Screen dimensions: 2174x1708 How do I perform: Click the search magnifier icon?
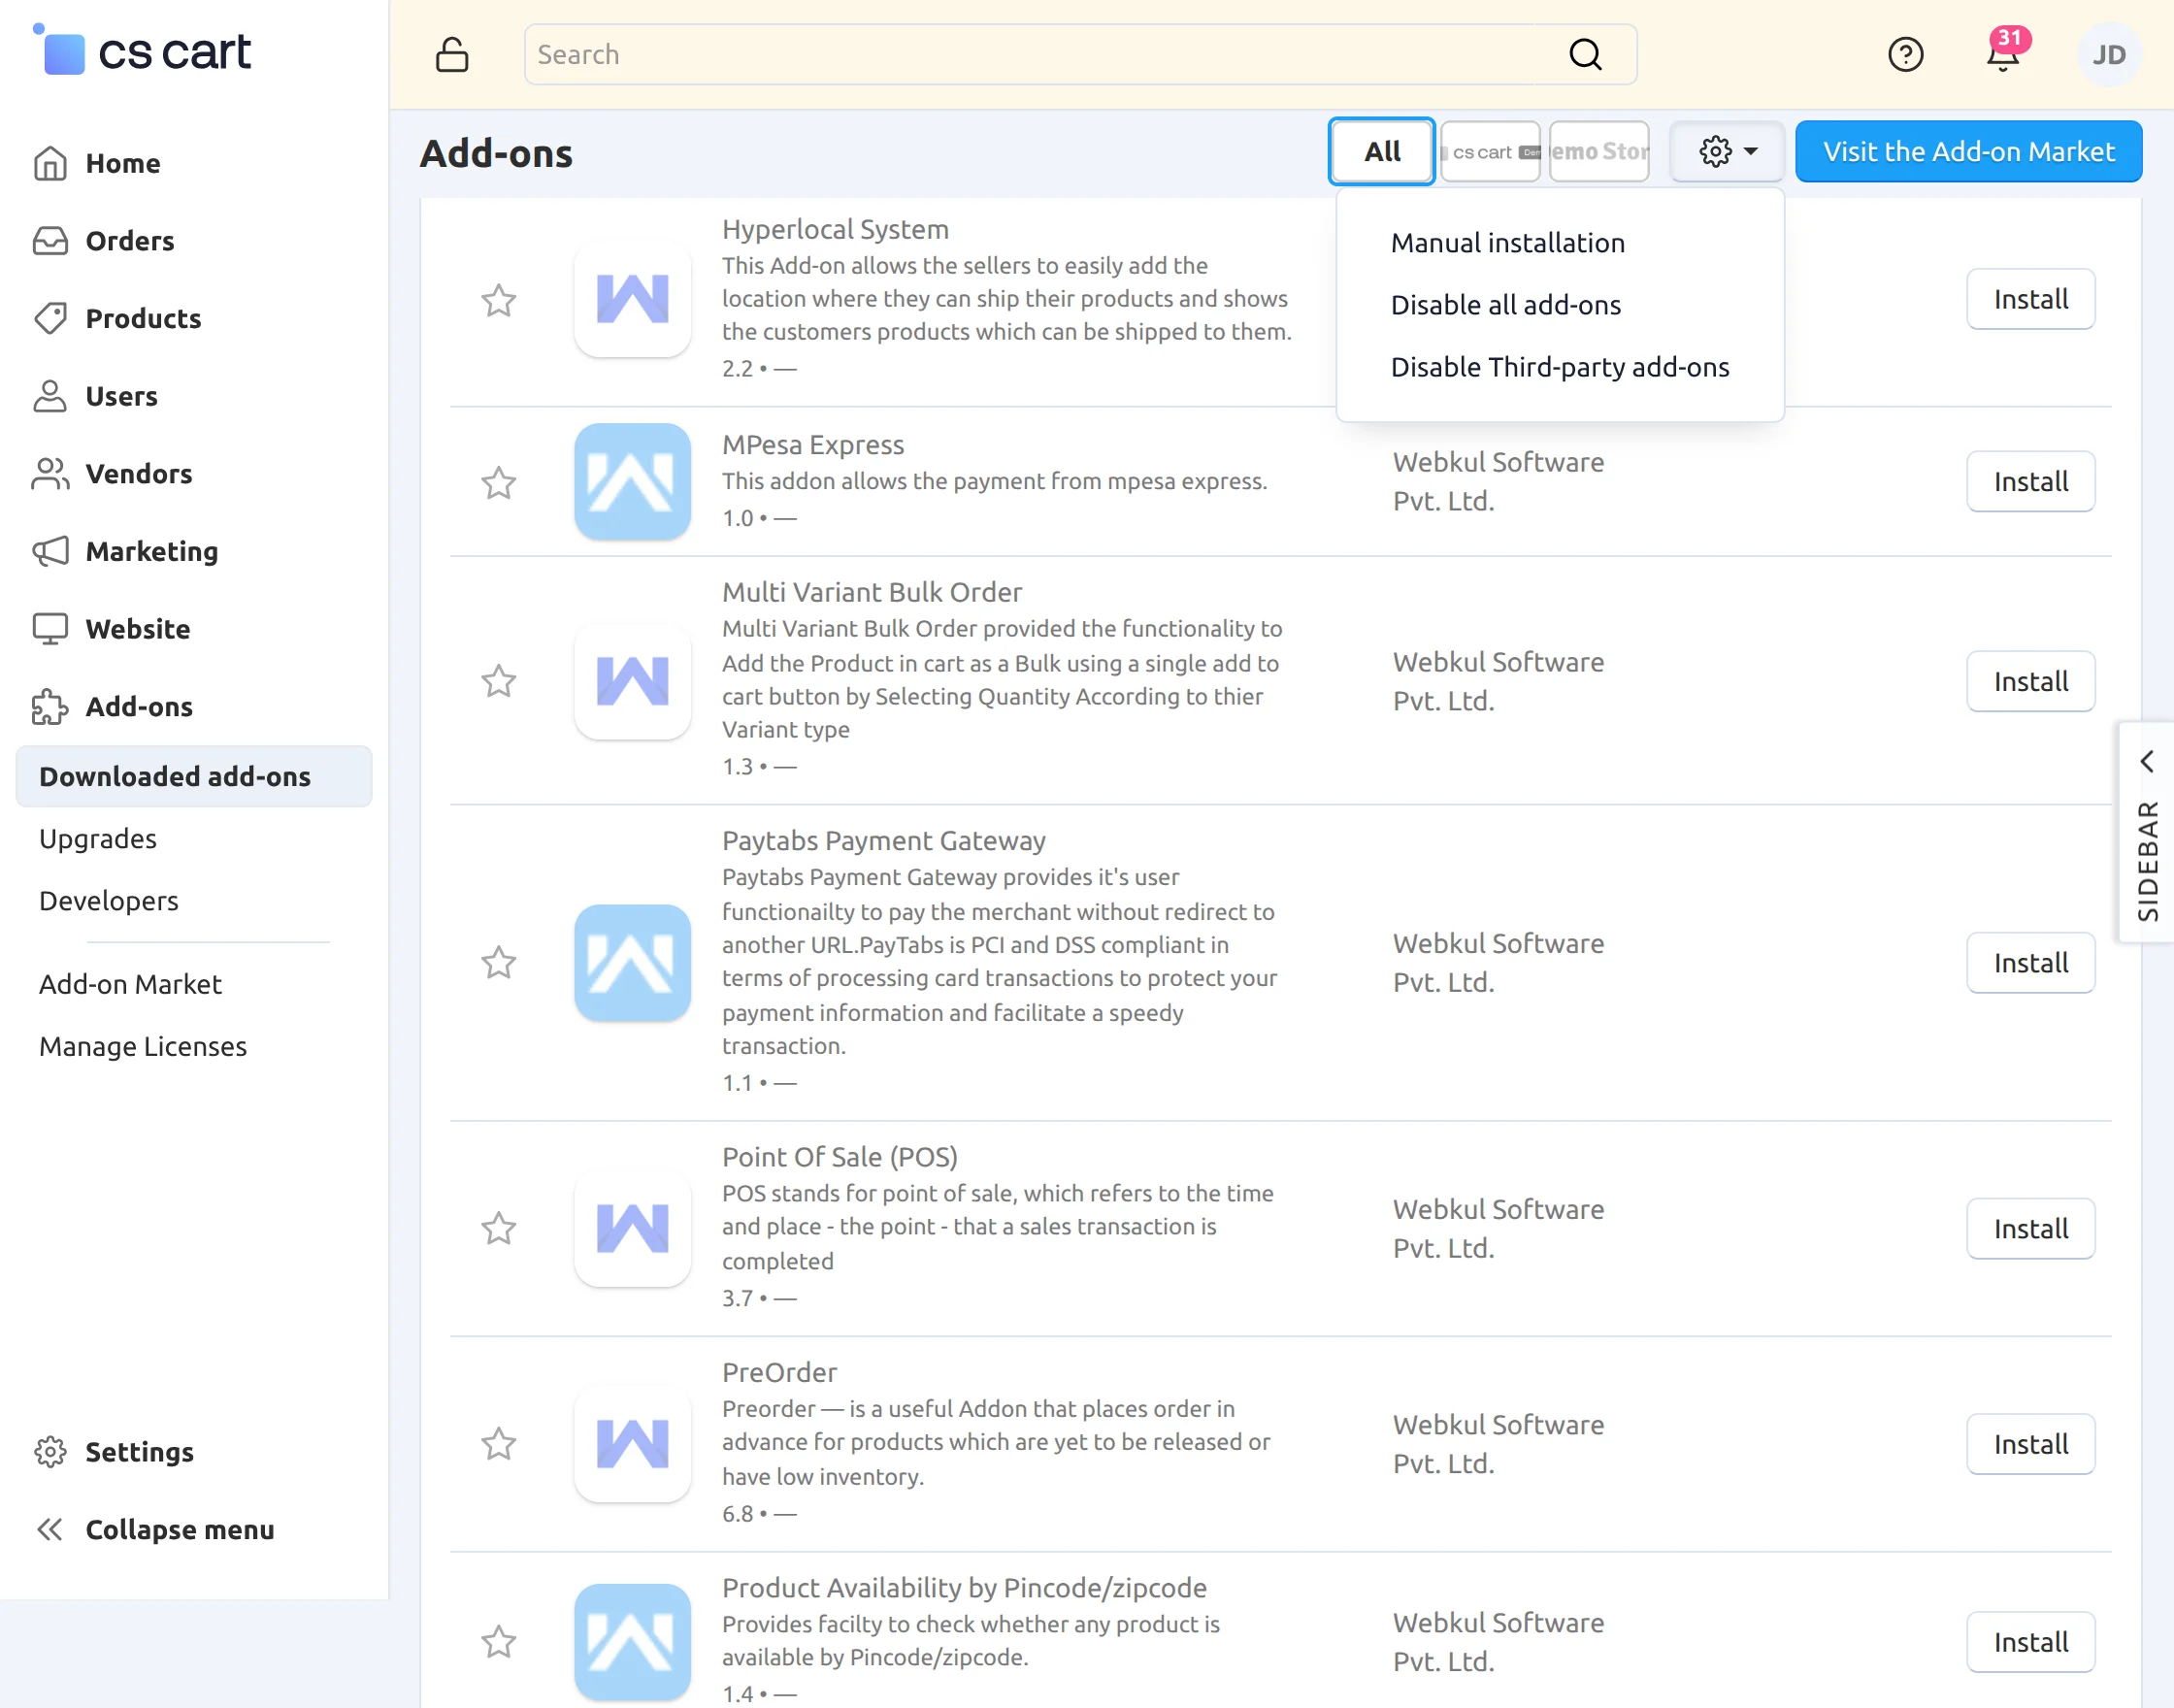tap(1585, 54)
